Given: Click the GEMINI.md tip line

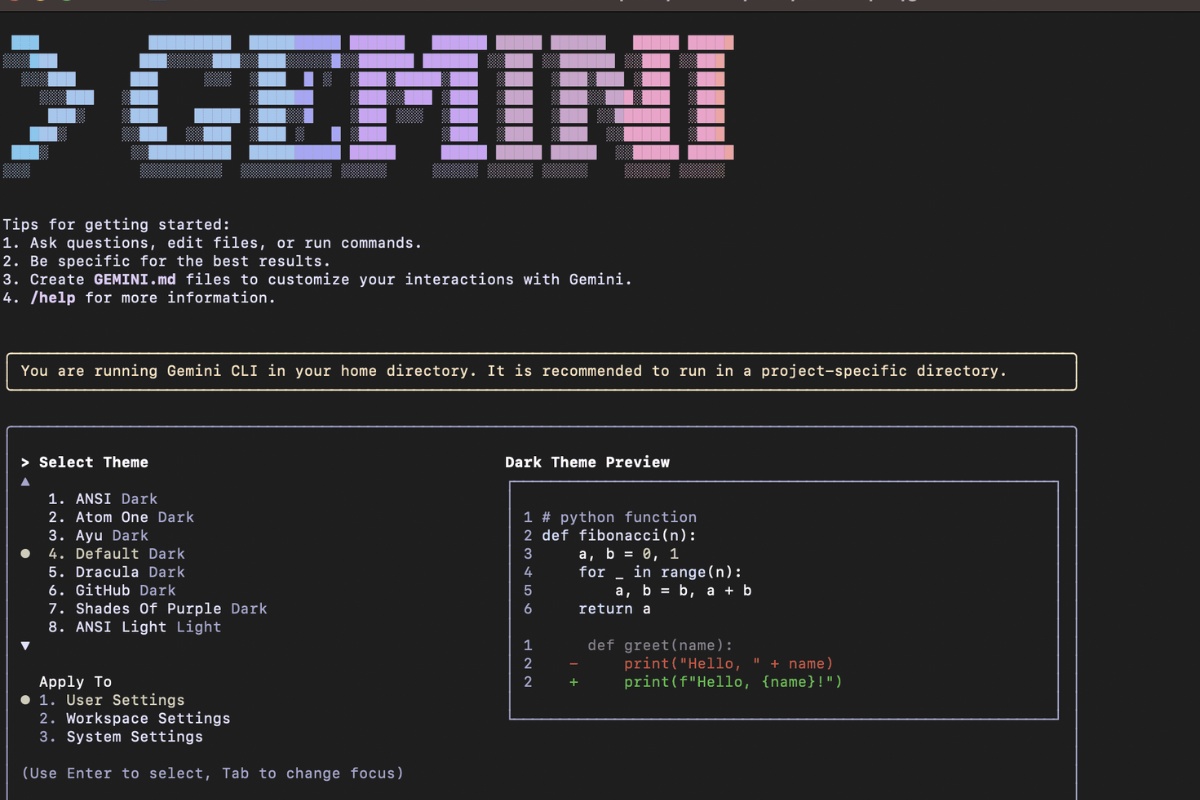Looking at the screenshot, I should (317, 280).
